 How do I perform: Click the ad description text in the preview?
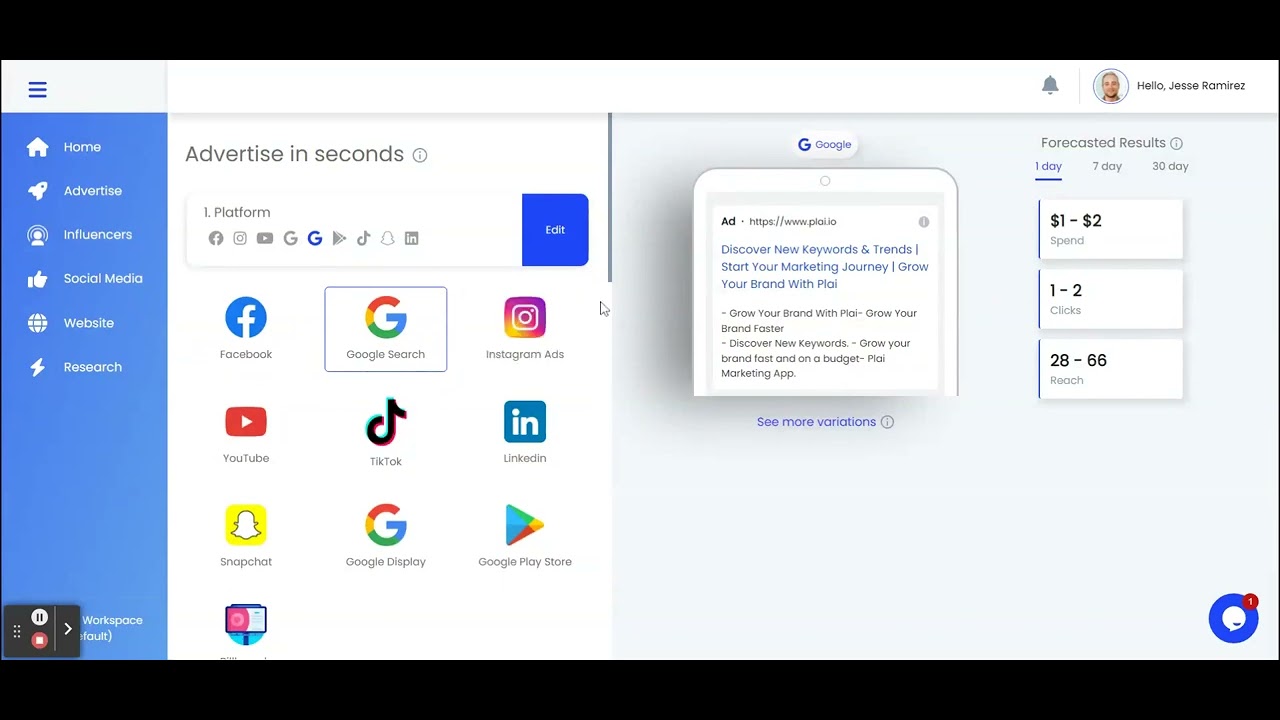tap(817, 343)
